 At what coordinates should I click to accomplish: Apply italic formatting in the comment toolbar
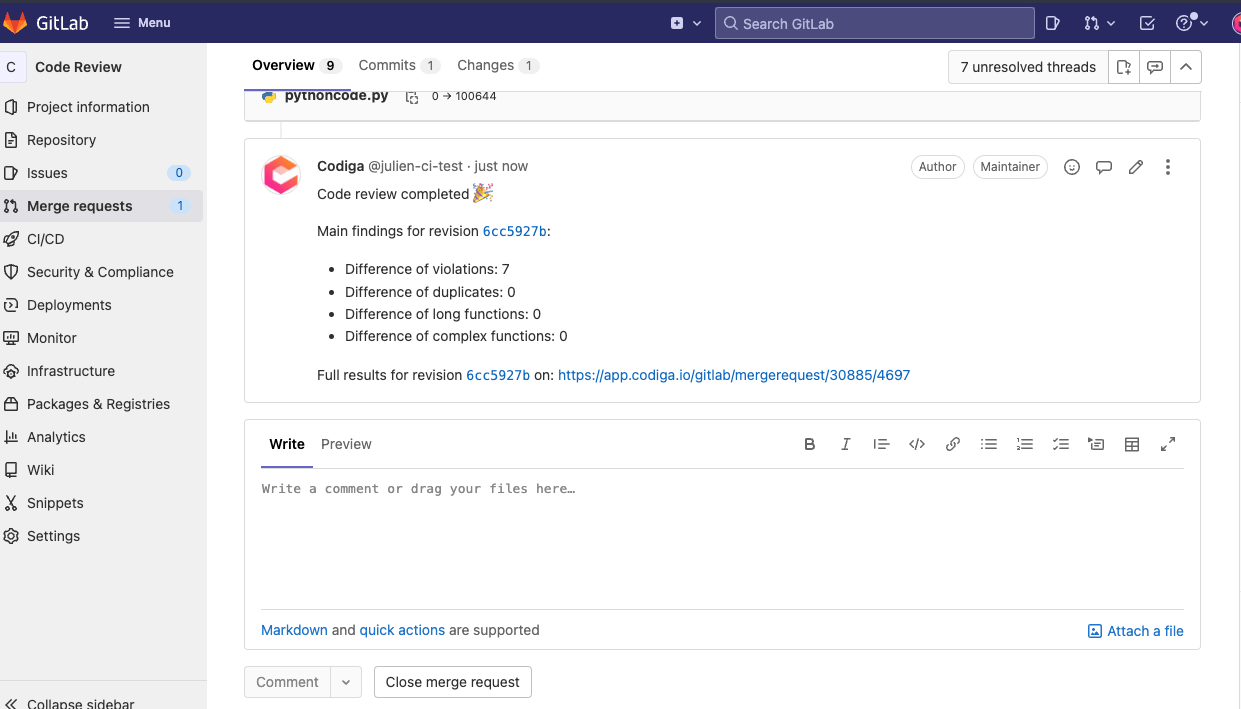click(x=845, y=443)
